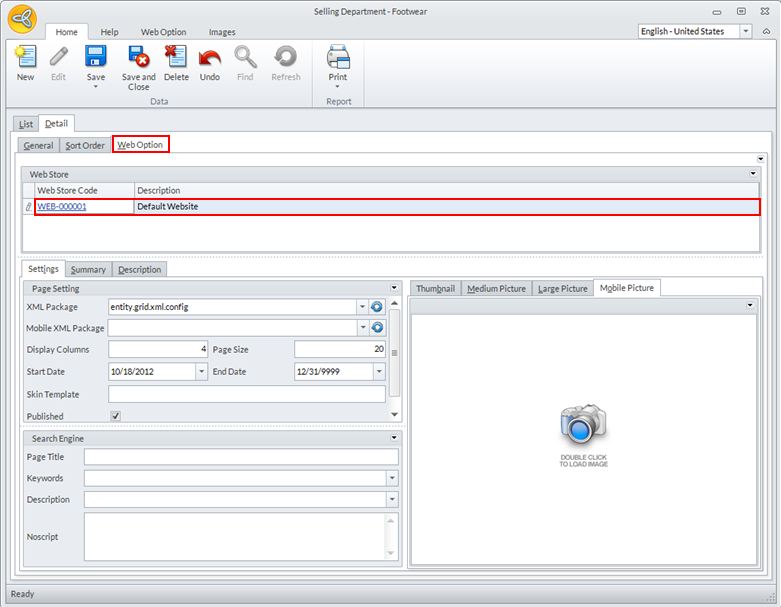The width and height of the screenshot is (781, 607).
Task: Open the language dropdown English - United States
Action: point(746,32)
